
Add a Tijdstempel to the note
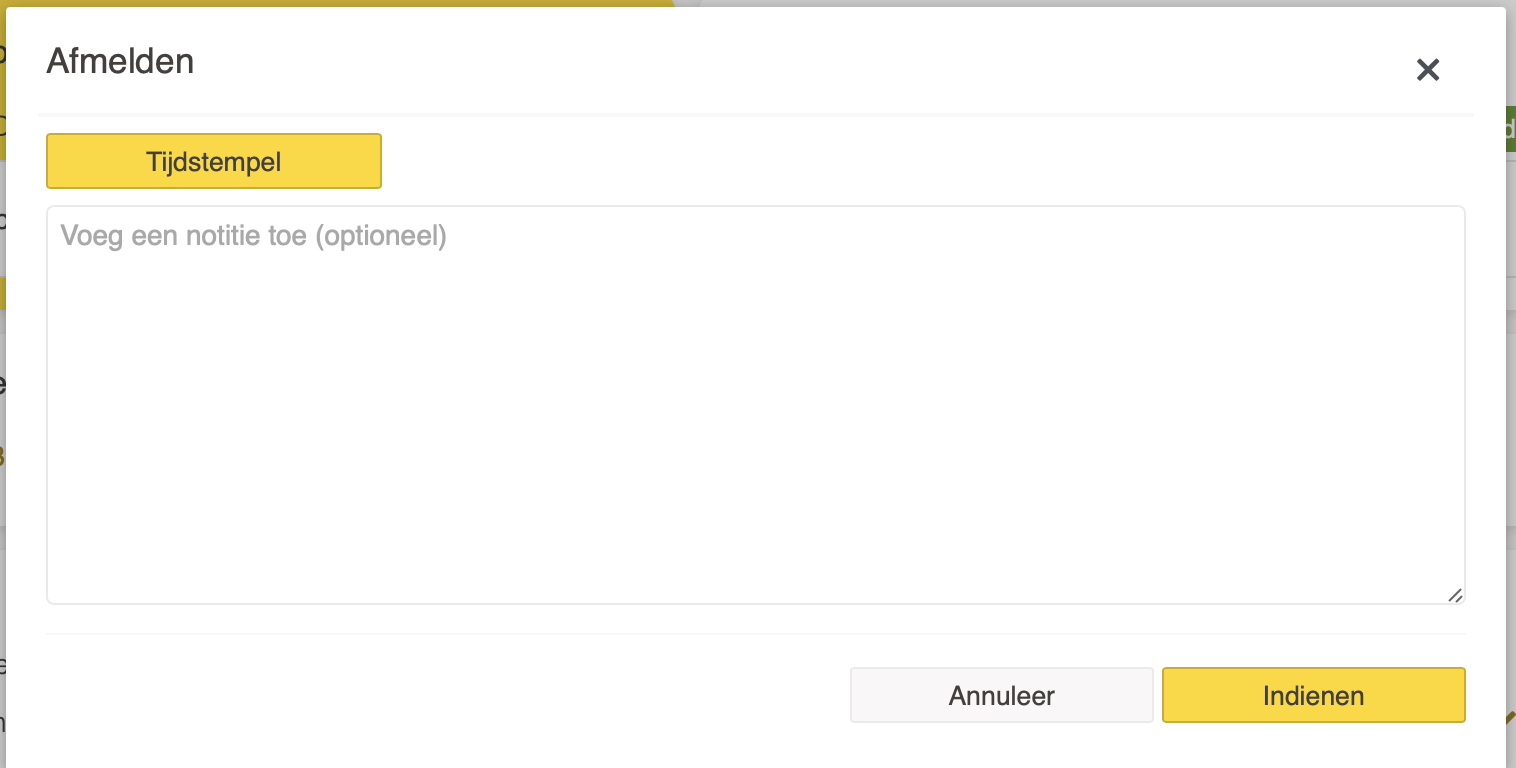pos(214,161)
